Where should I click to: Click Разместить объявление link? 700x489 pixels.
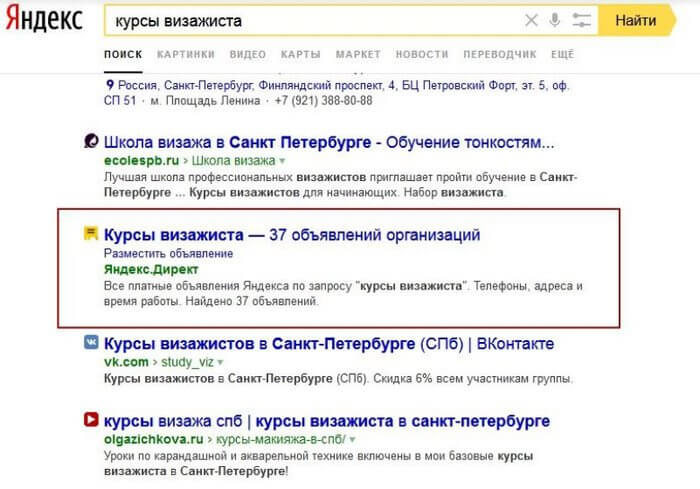168,254
